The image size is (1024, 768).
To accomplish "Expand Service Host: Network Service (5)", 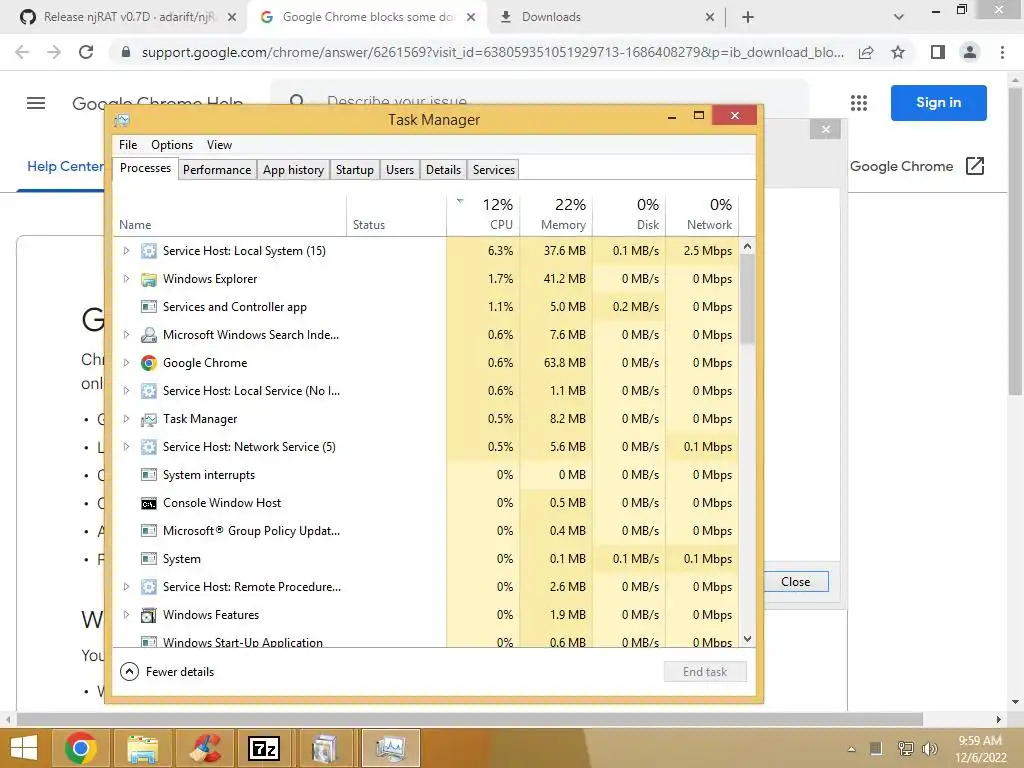I will (x=126, y=447).
